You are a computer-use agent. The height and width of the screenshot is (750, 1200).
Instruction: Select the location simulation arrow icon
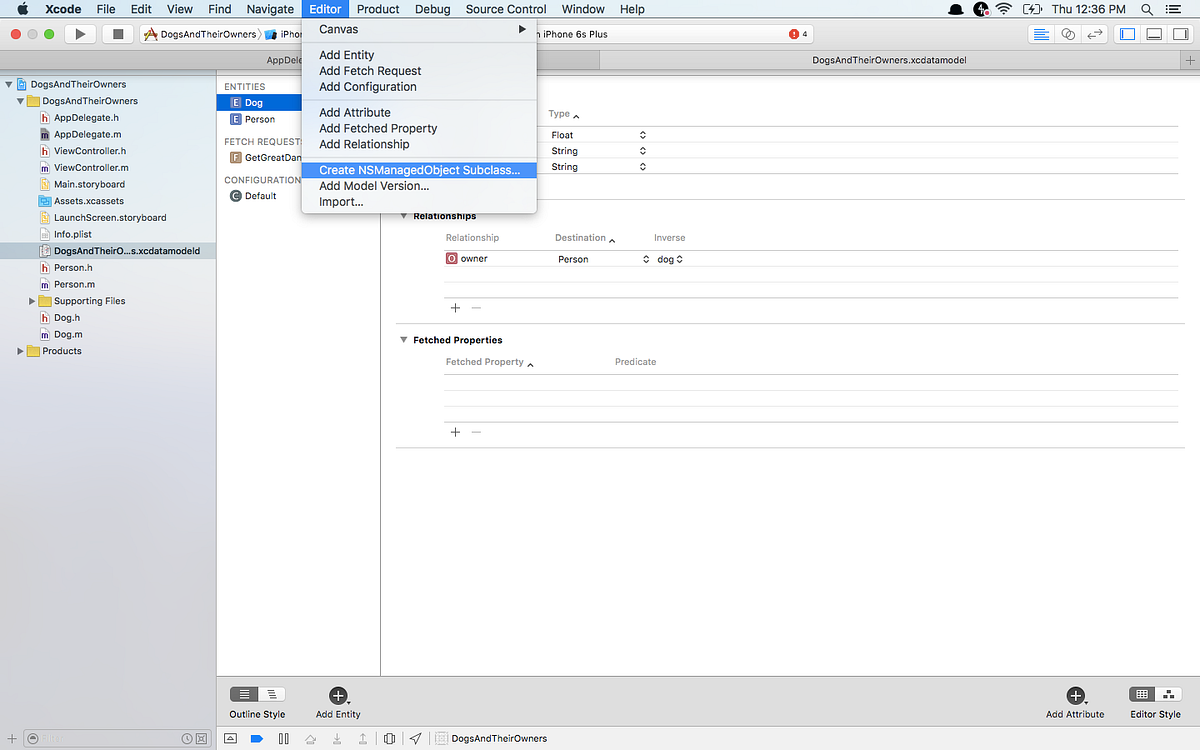click(x=416, y=738)
